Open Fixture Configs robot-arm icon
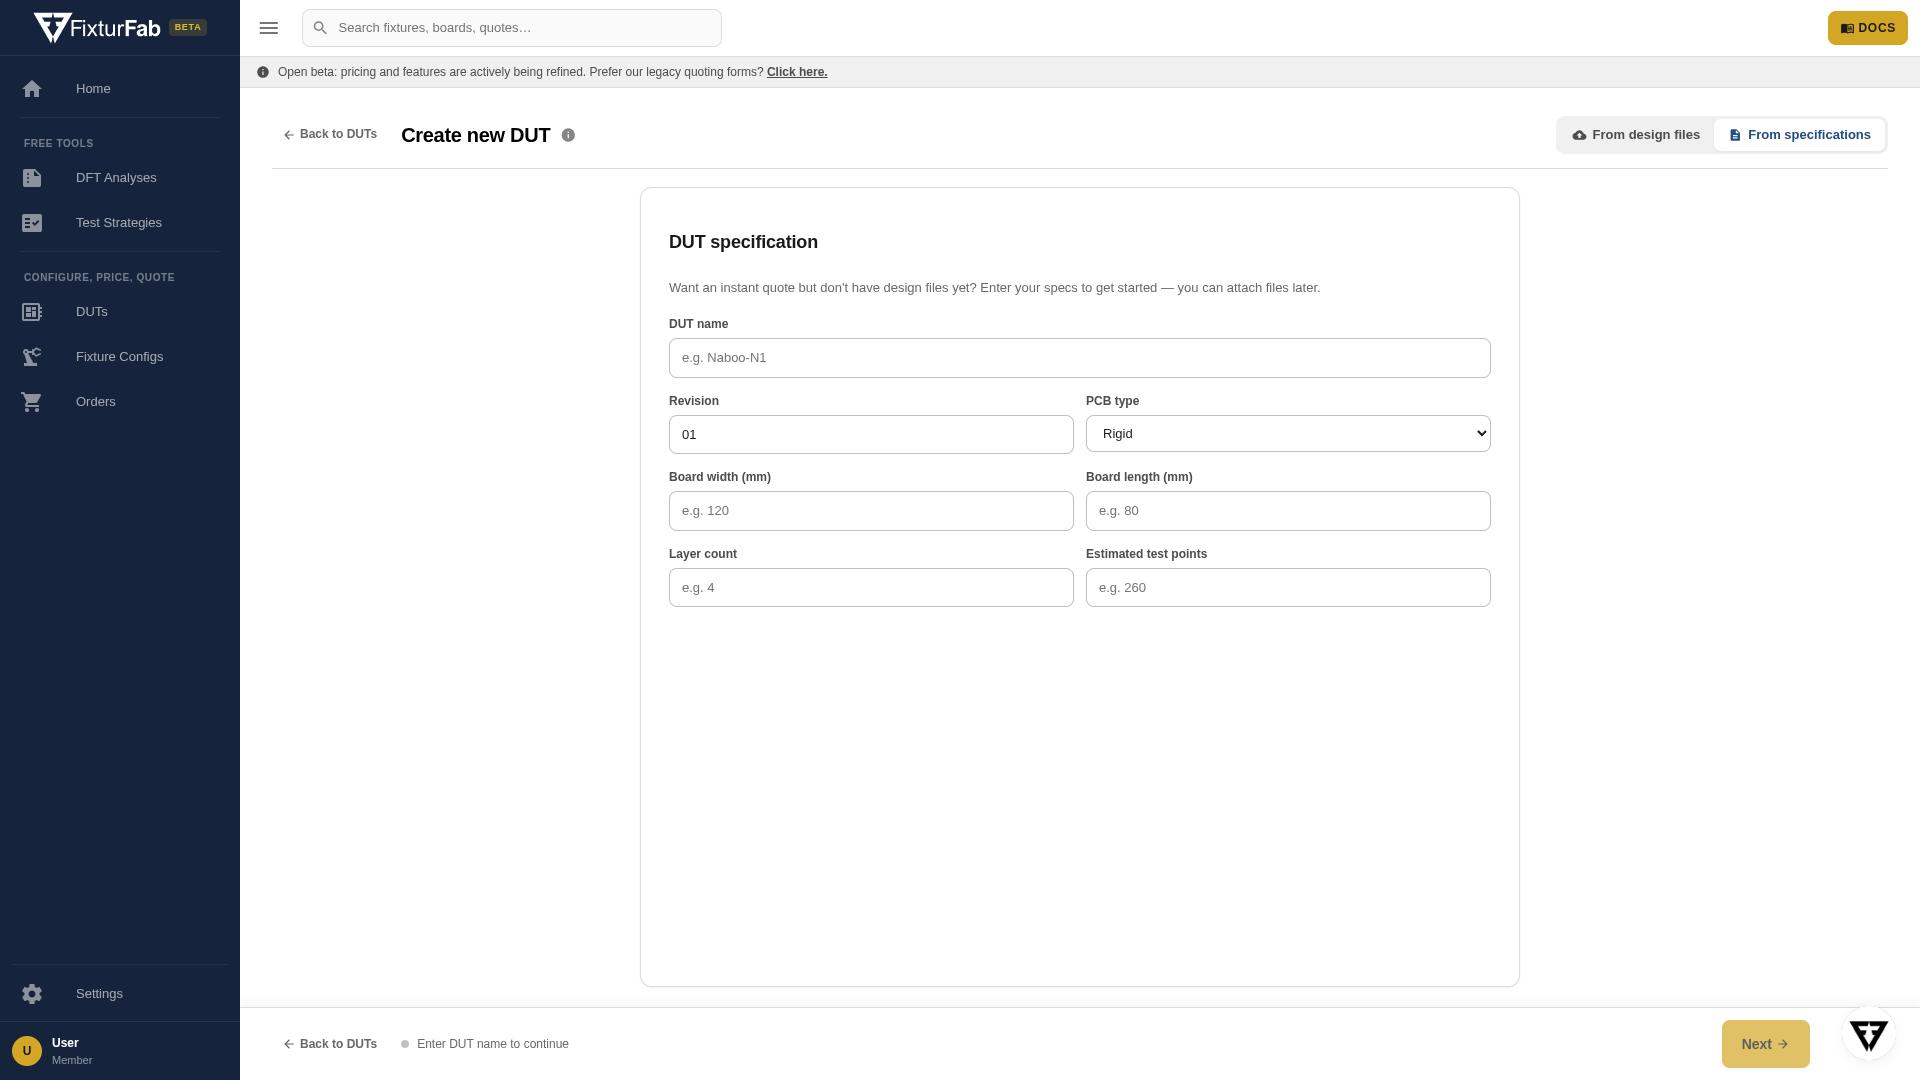This screenshot has width=1920, height=1080. coord(32,357)
